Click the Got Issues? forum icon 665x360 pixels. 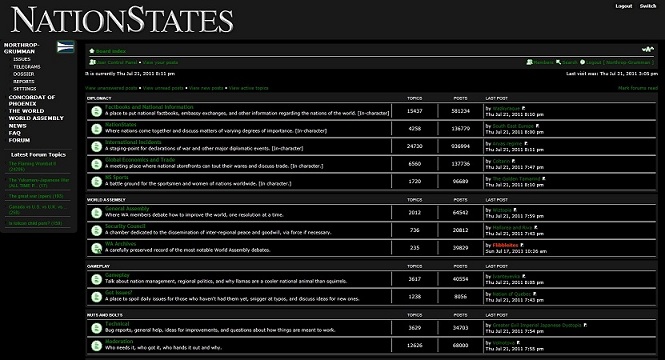(96, 297)
